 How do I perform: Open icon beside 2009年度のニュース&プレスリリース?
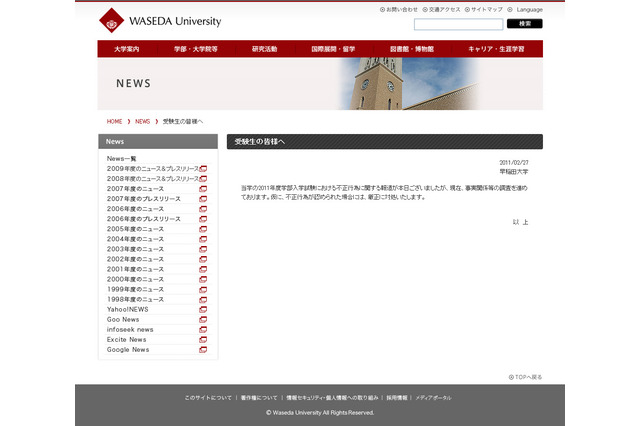pyautogui.click(x=203, y=169)
